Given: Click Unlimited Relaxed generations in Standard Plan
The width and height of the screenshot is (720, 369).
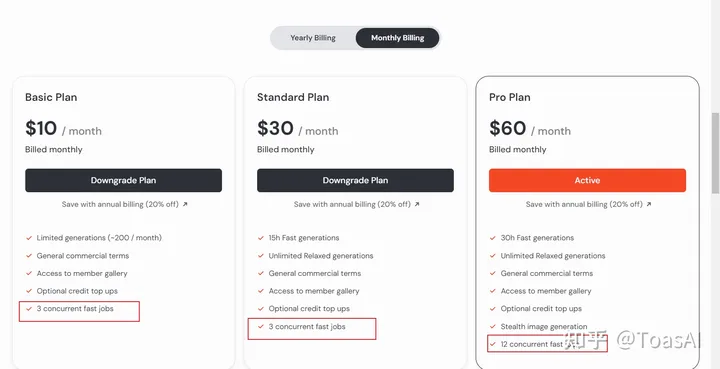Looking at the screenshot, I should tap(321, 256).
